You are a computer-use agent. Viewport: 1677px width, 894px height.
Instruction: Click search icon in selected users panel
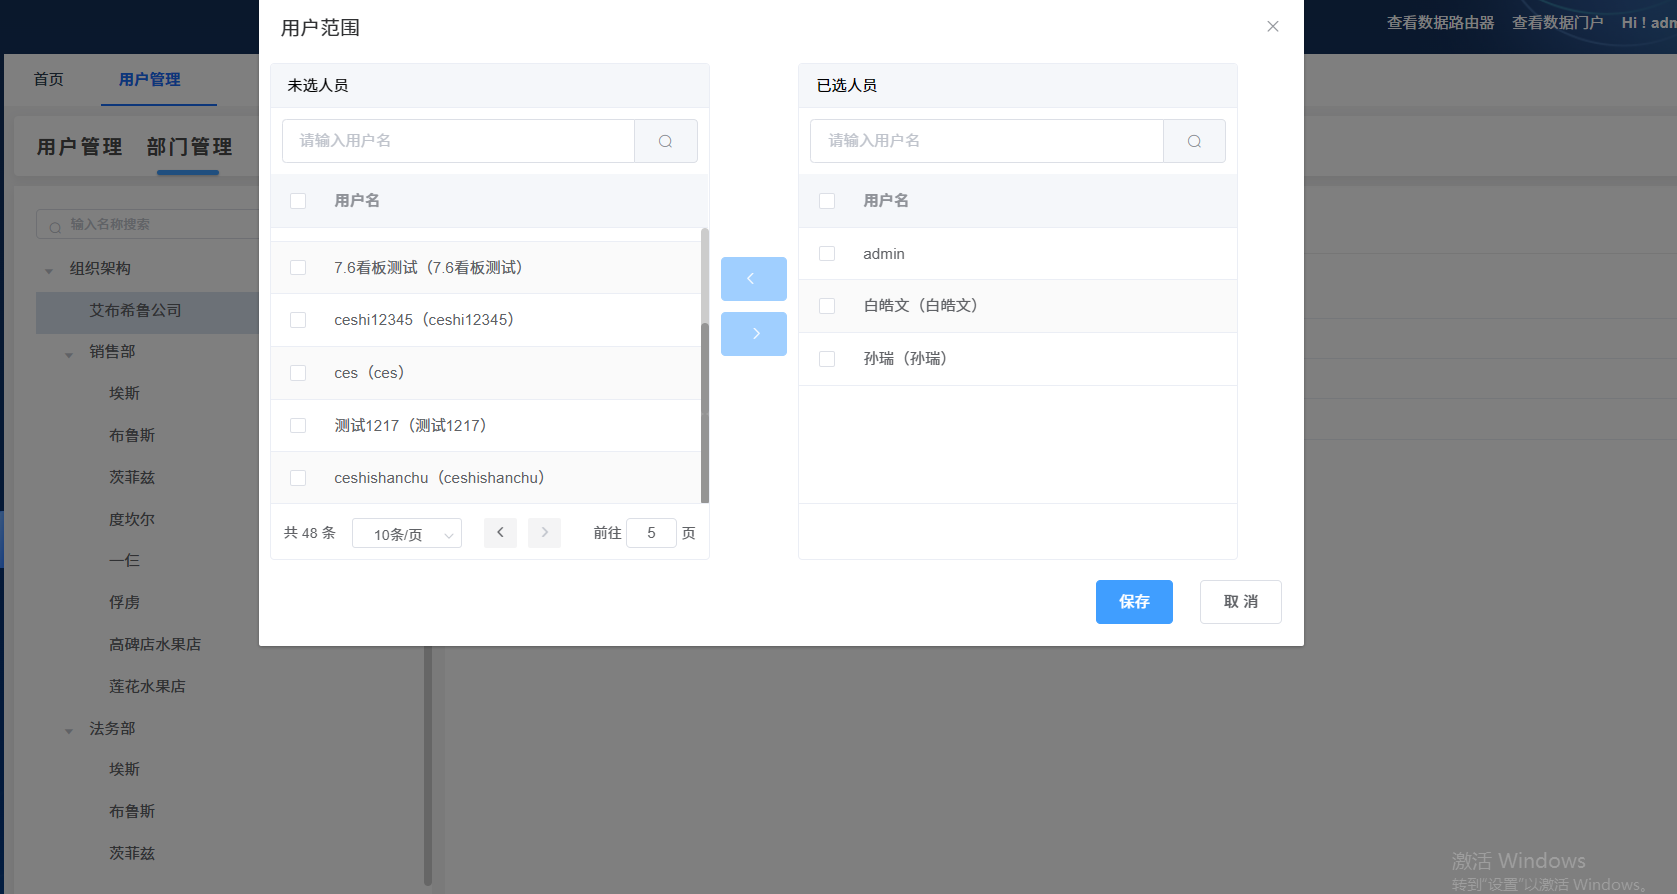1194,141
